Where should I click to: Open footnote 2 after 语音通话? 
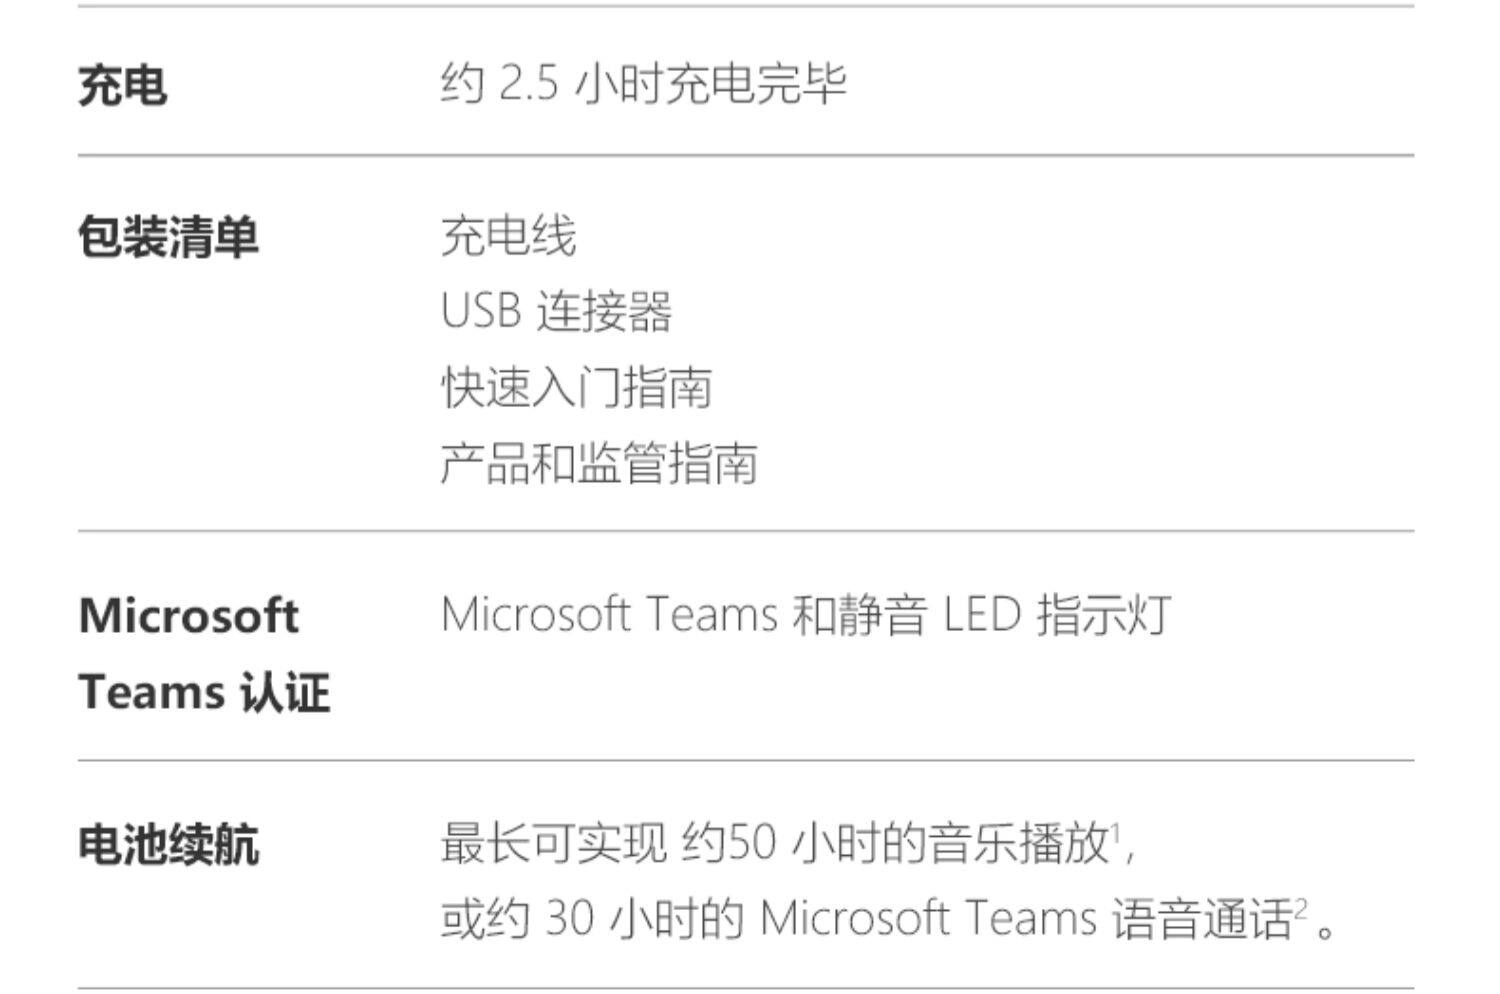(1300, 906)
